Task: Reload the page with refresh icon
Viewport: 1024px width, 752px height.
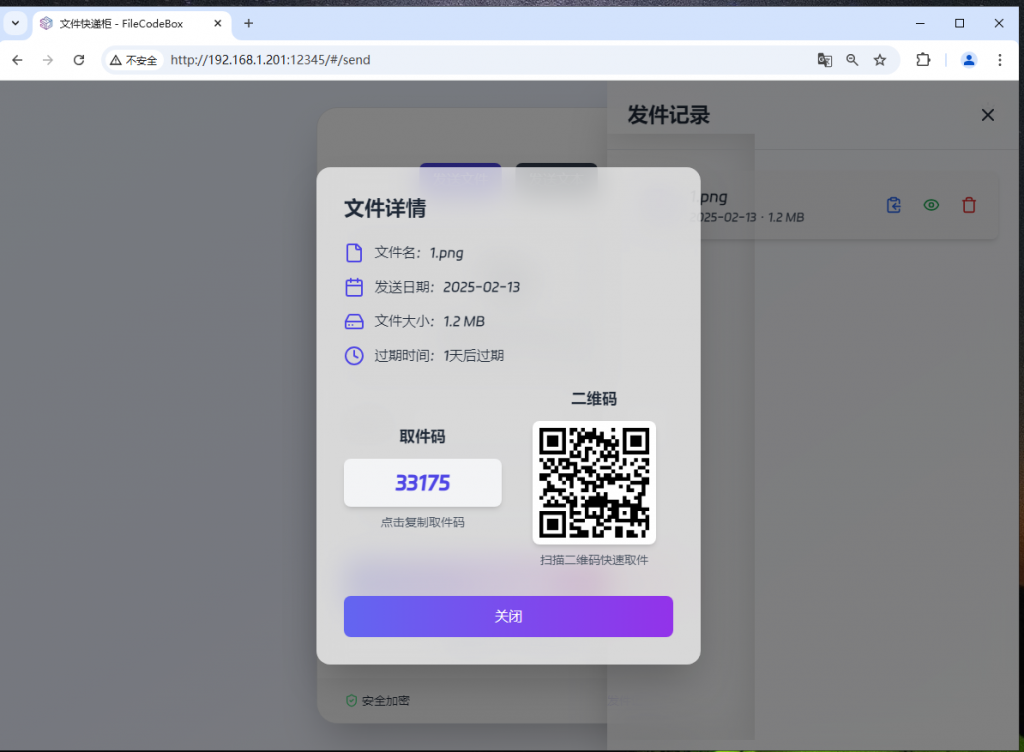Action: coord(79,60)
